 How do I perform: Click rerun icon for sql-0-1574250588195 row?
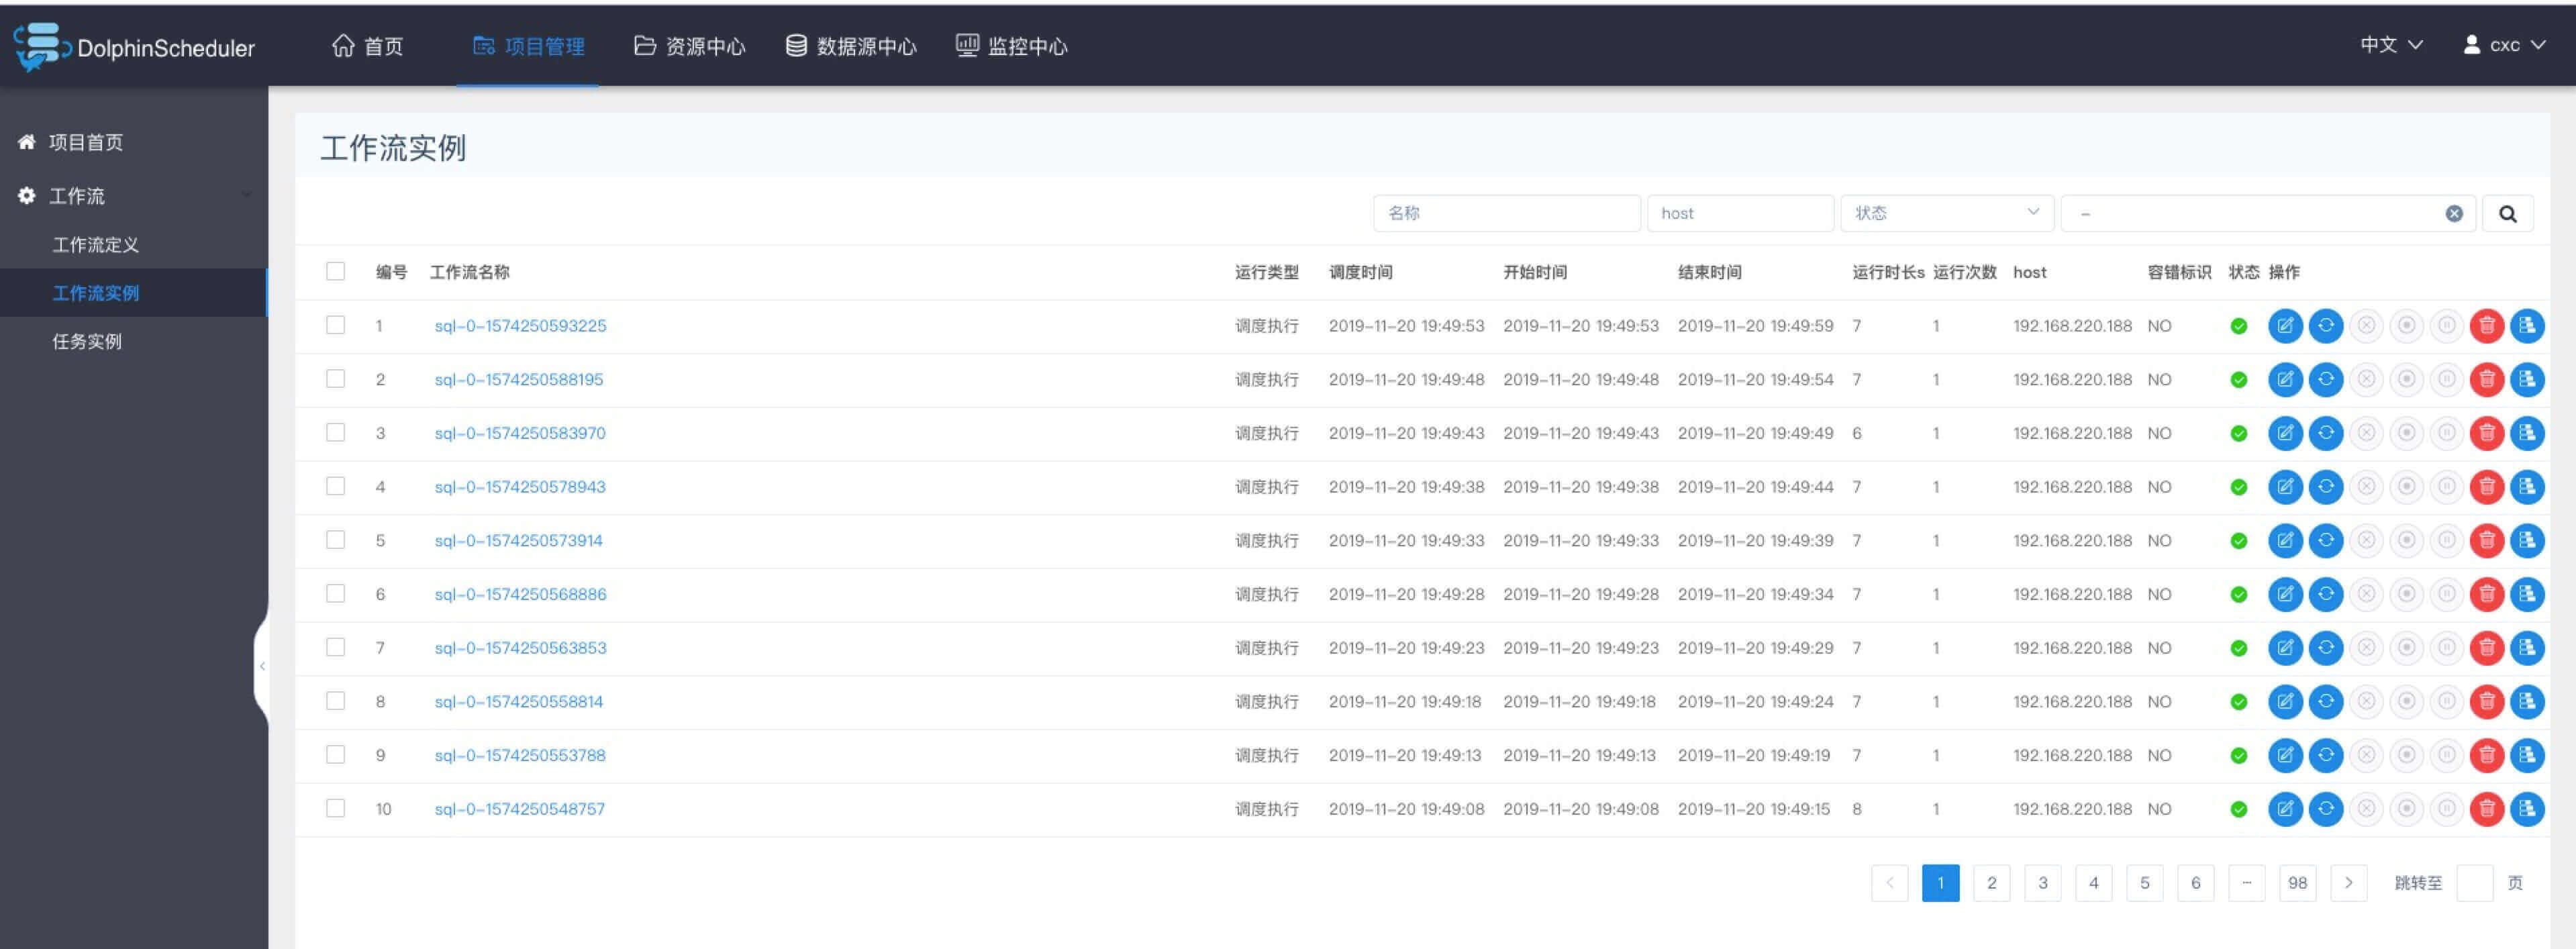(x=2325, y=380)
